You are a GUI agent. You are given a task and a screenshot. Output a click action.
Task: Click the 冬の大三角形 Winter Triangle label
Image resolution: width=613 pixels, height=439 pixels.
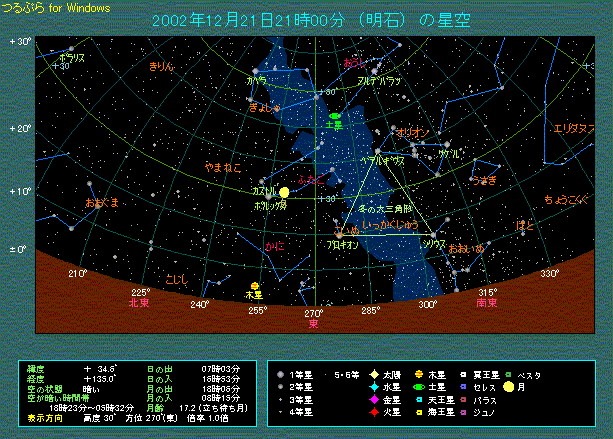[x=385, y=210]
